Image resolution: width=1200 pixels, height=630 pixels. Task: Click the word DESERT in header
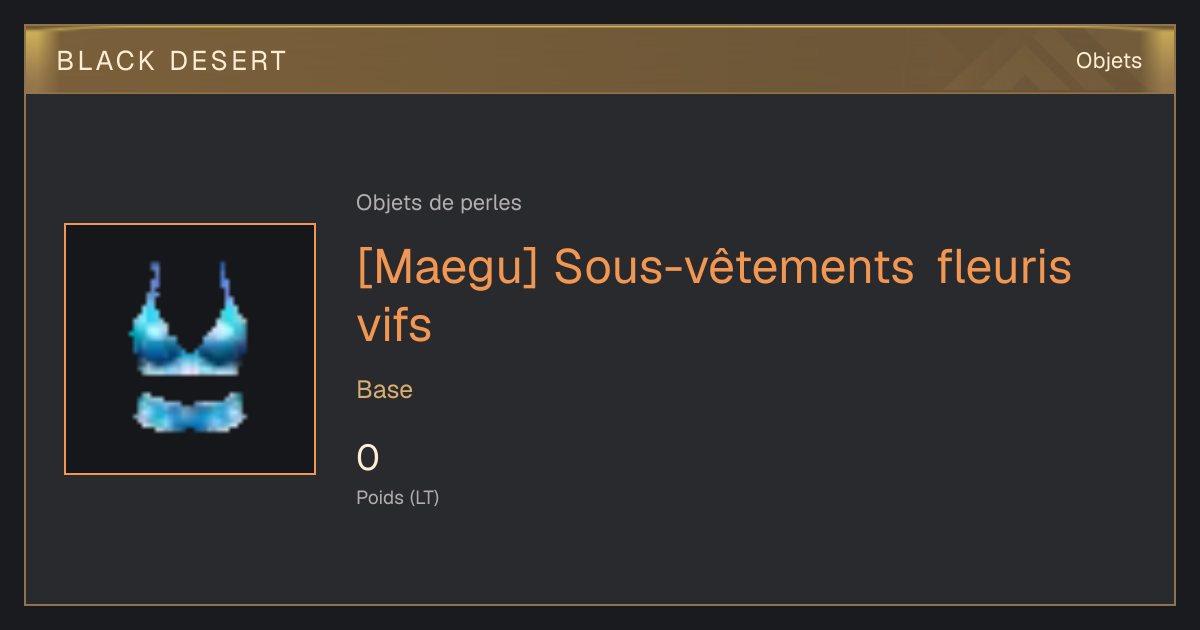pyautogui.click(x=228, y=61)
